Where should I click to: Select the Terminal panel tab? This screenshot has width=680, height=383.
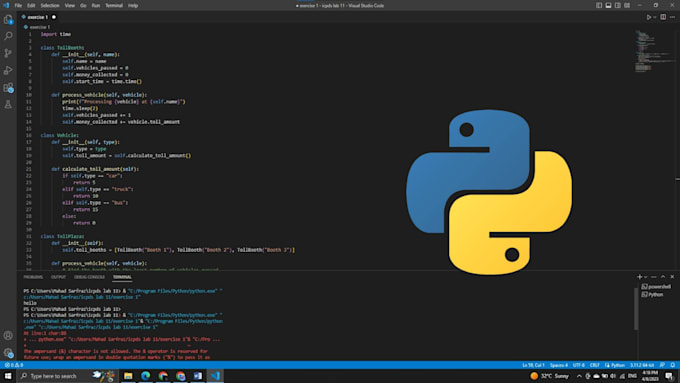click(x=122, y=277)
